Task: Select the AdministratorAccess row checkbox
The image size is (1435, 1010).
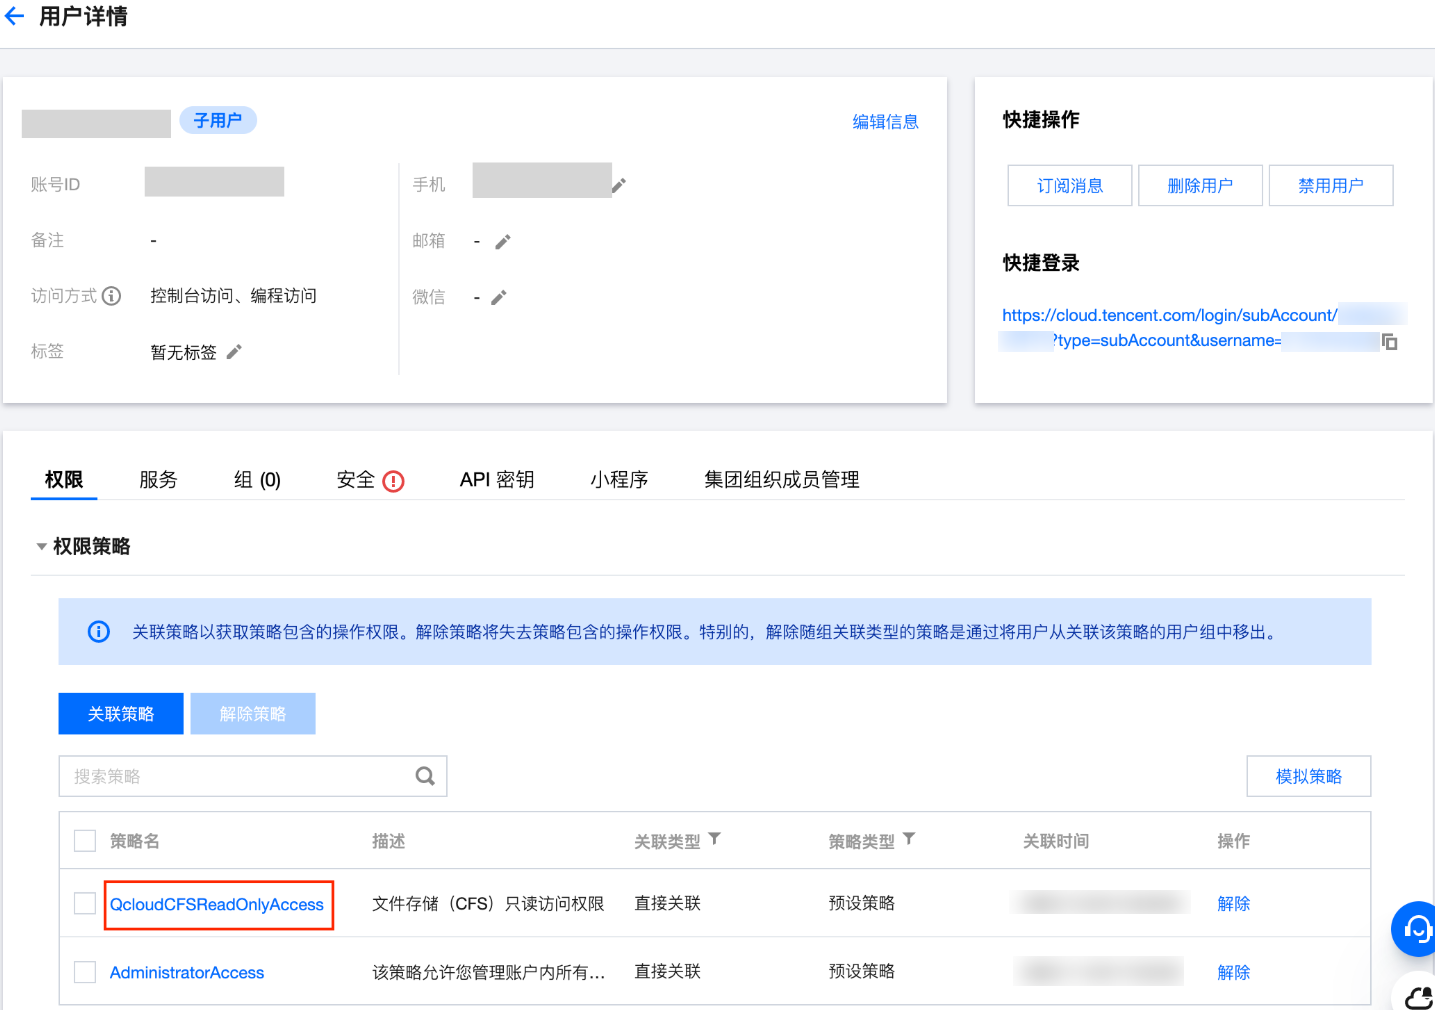Action: pos(85,972)
